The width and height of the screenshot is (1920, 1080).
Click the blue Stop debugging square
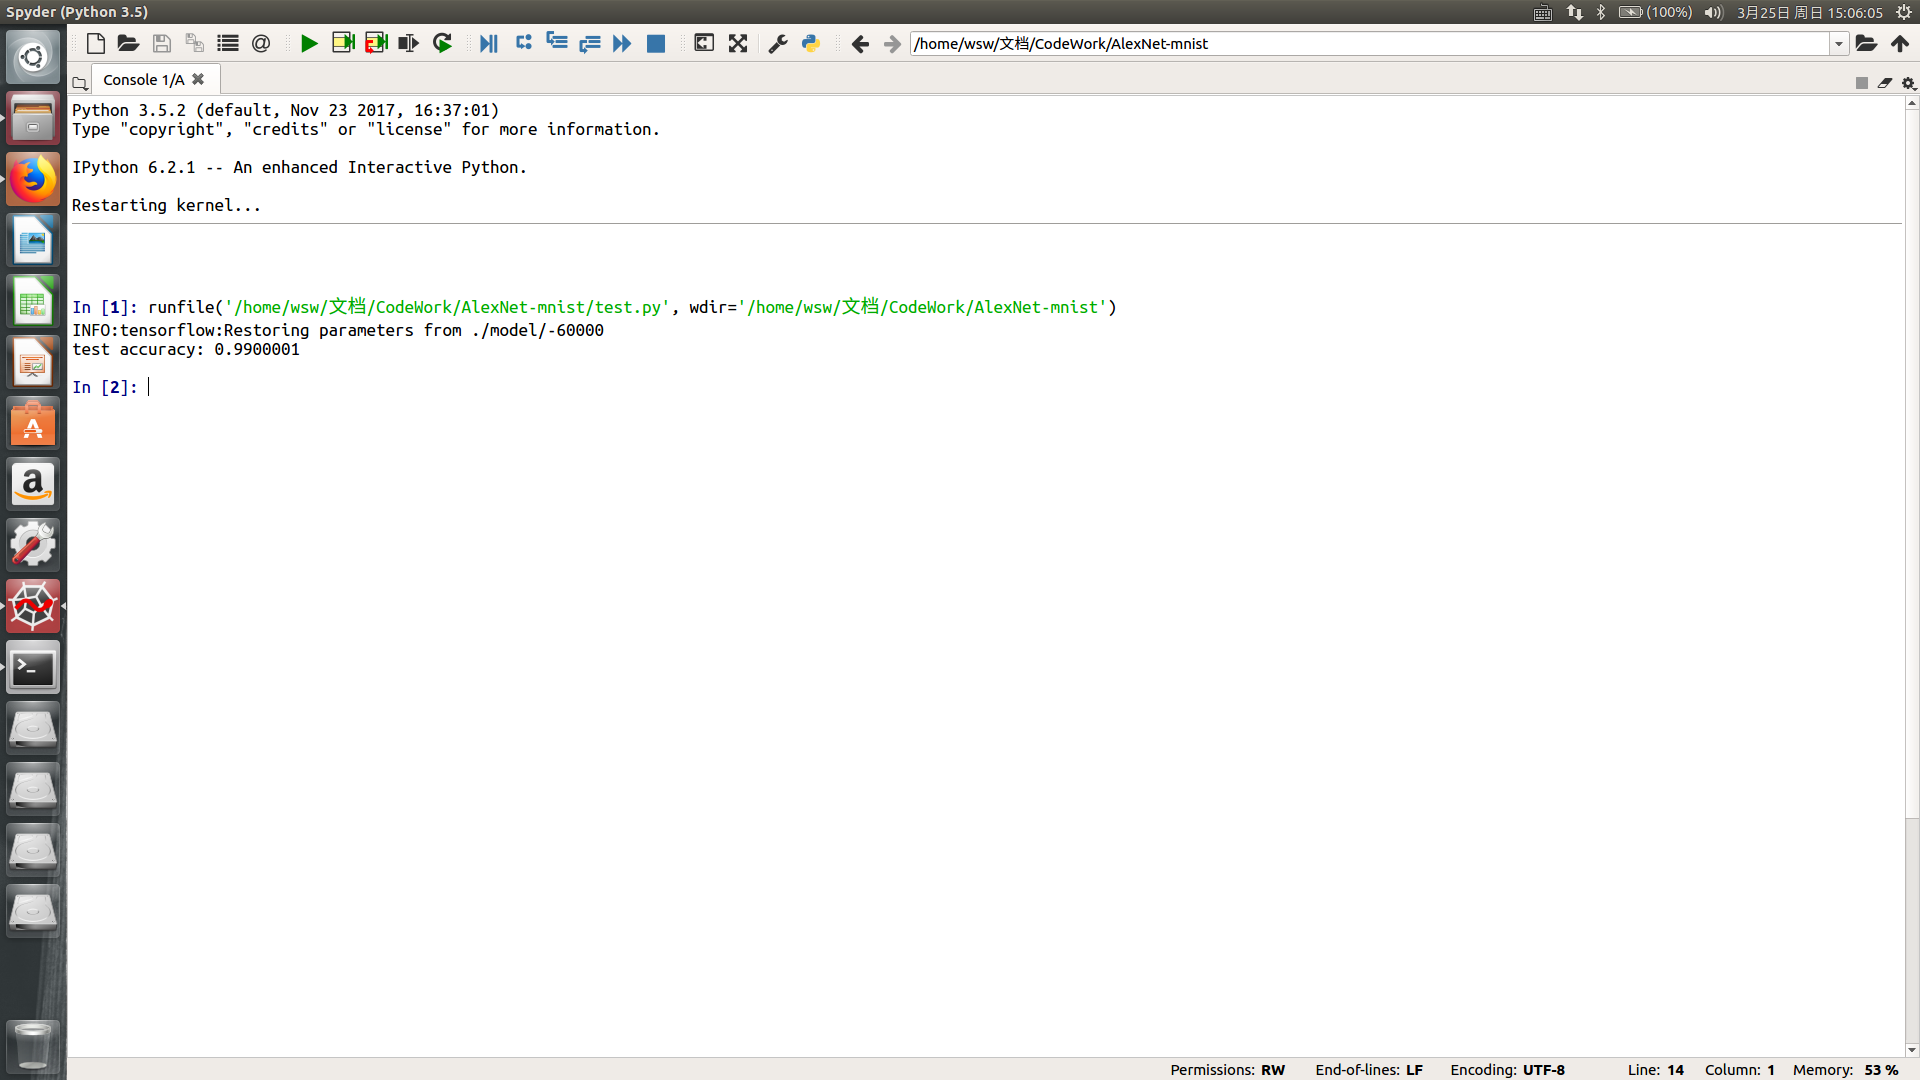tap(656, 44)
